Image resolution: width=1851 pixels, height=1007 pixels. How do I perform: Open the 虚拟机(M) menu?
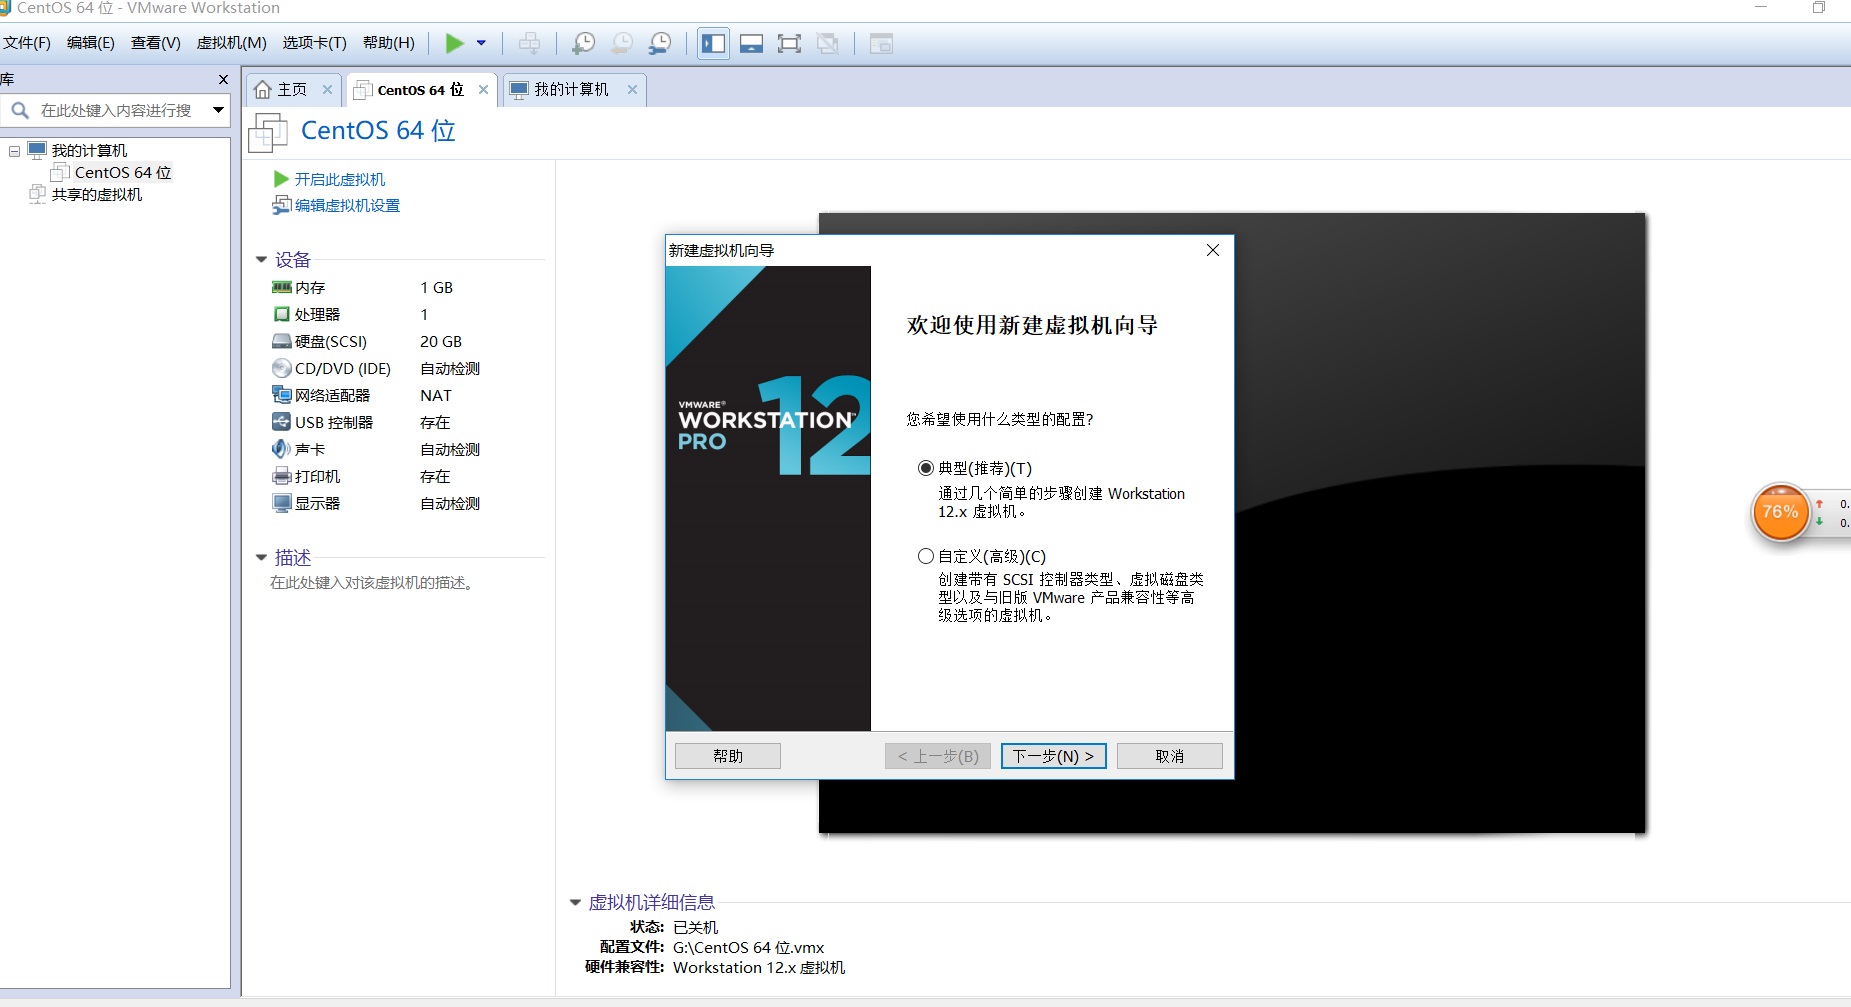pos(232,43)
